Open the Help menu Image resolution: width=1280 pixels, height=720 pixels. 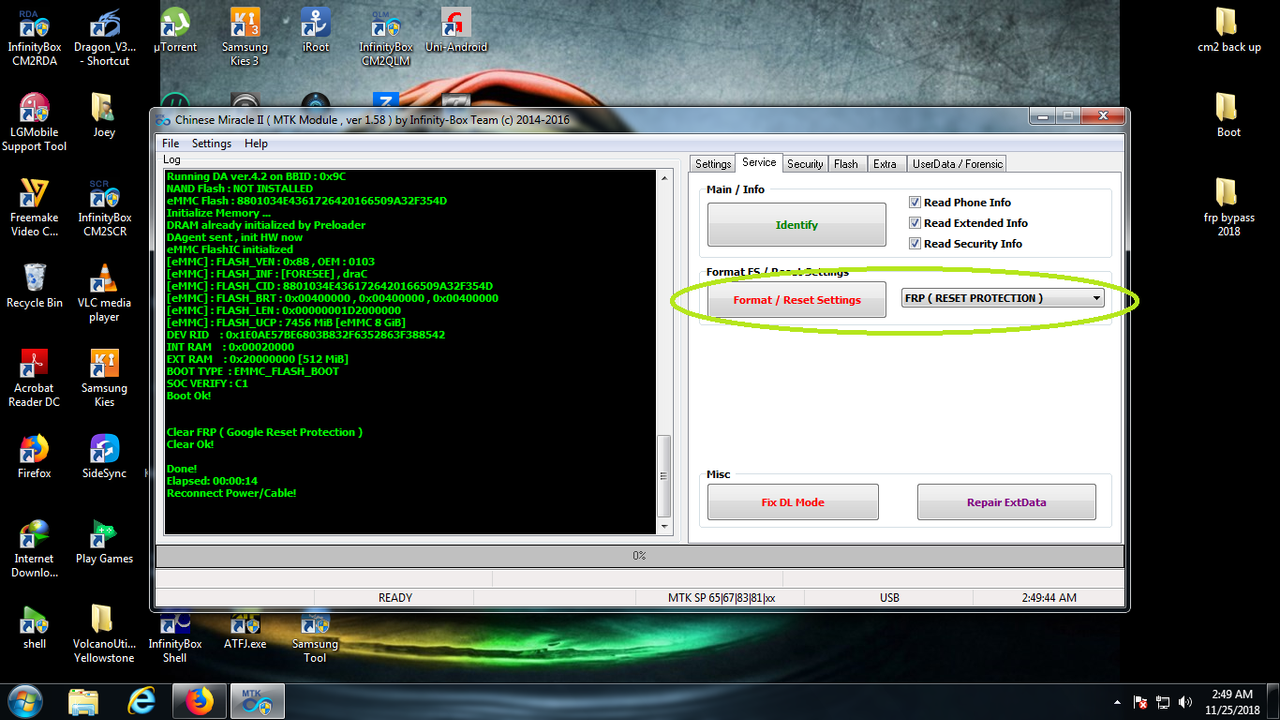click(x=256, y=143)
